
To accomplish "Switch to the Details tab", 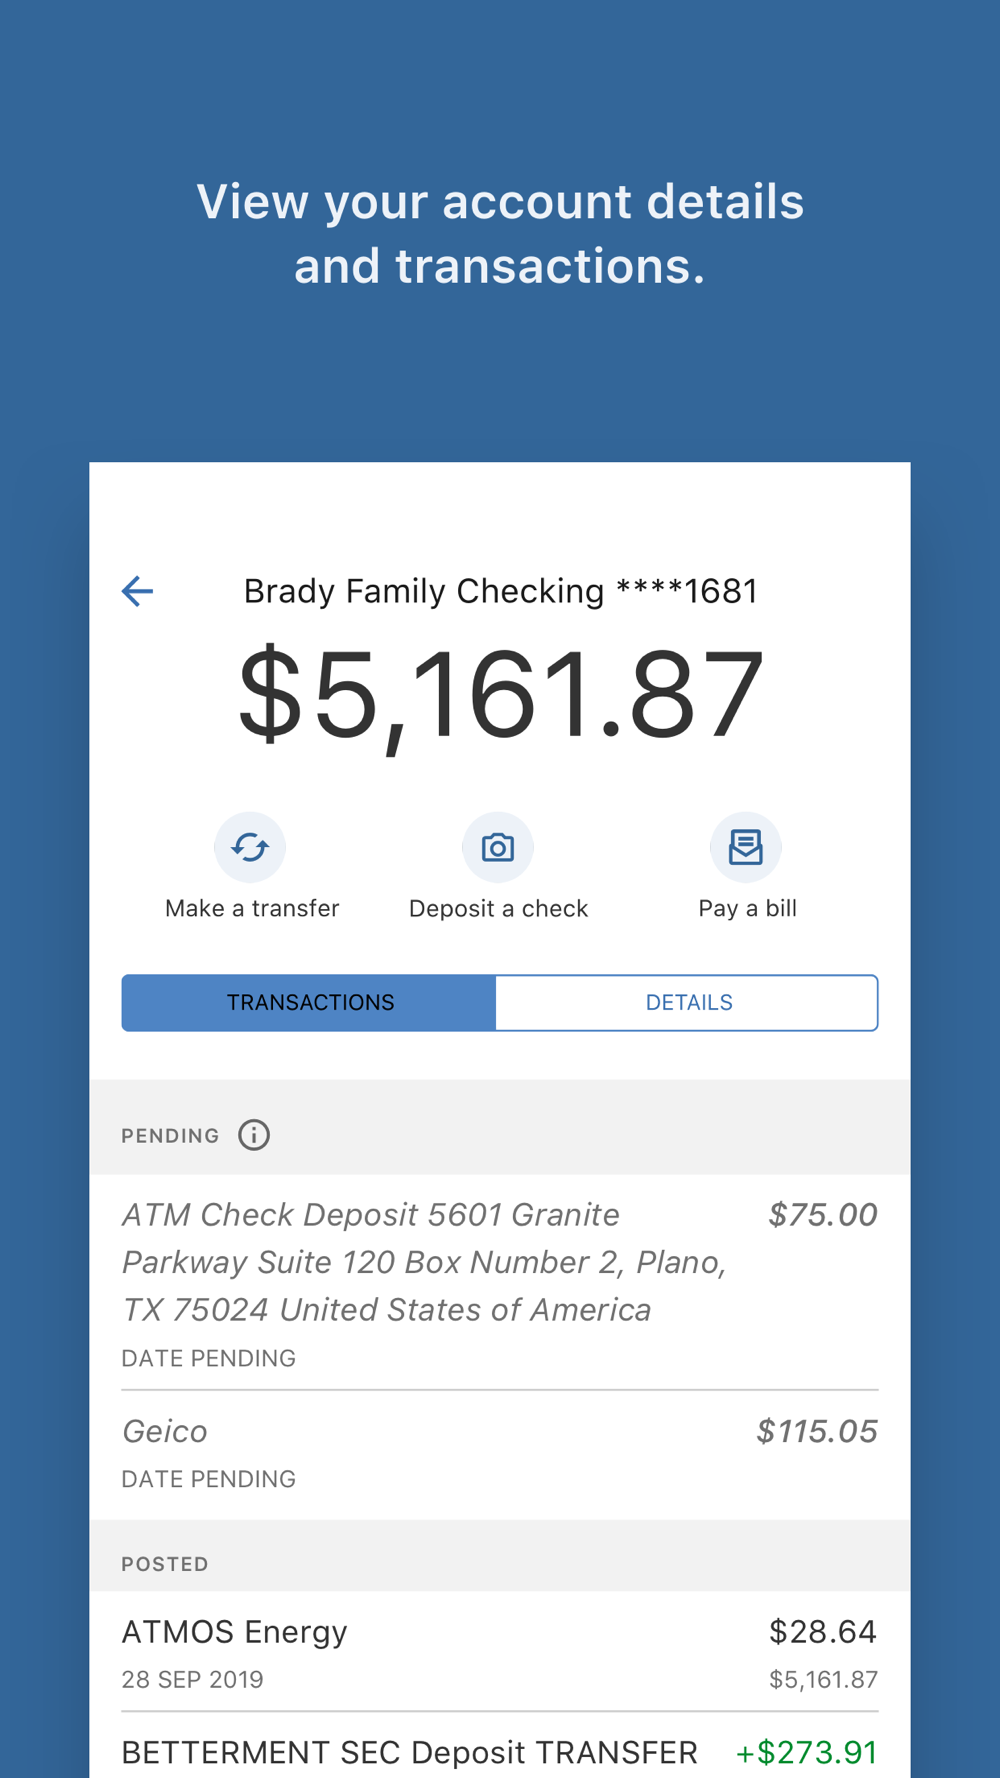I will 687,1002.
